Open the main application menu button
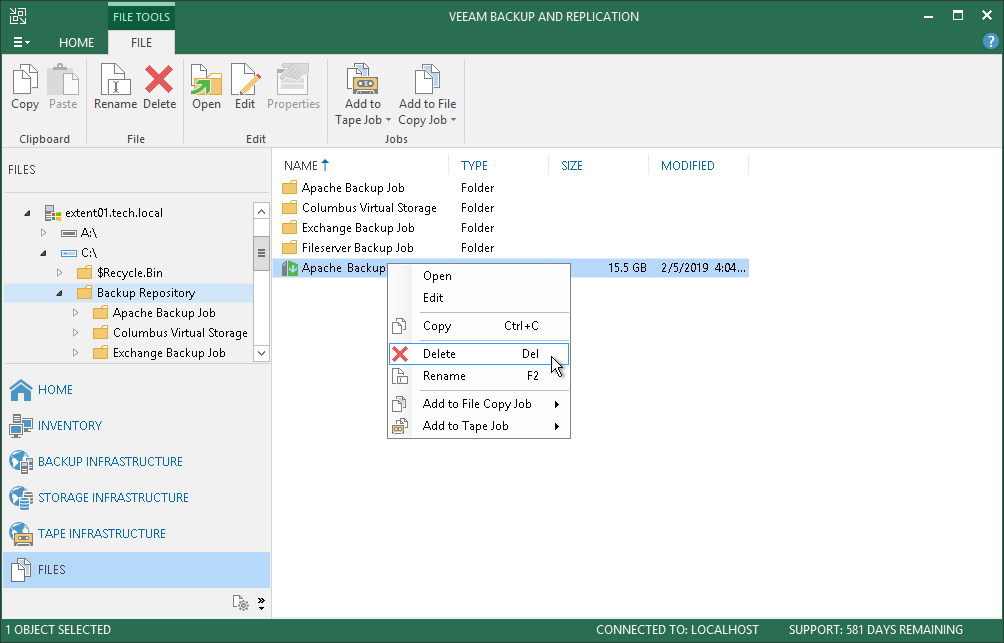Screen dimensions: 1004x643 (x=21, y=42)
